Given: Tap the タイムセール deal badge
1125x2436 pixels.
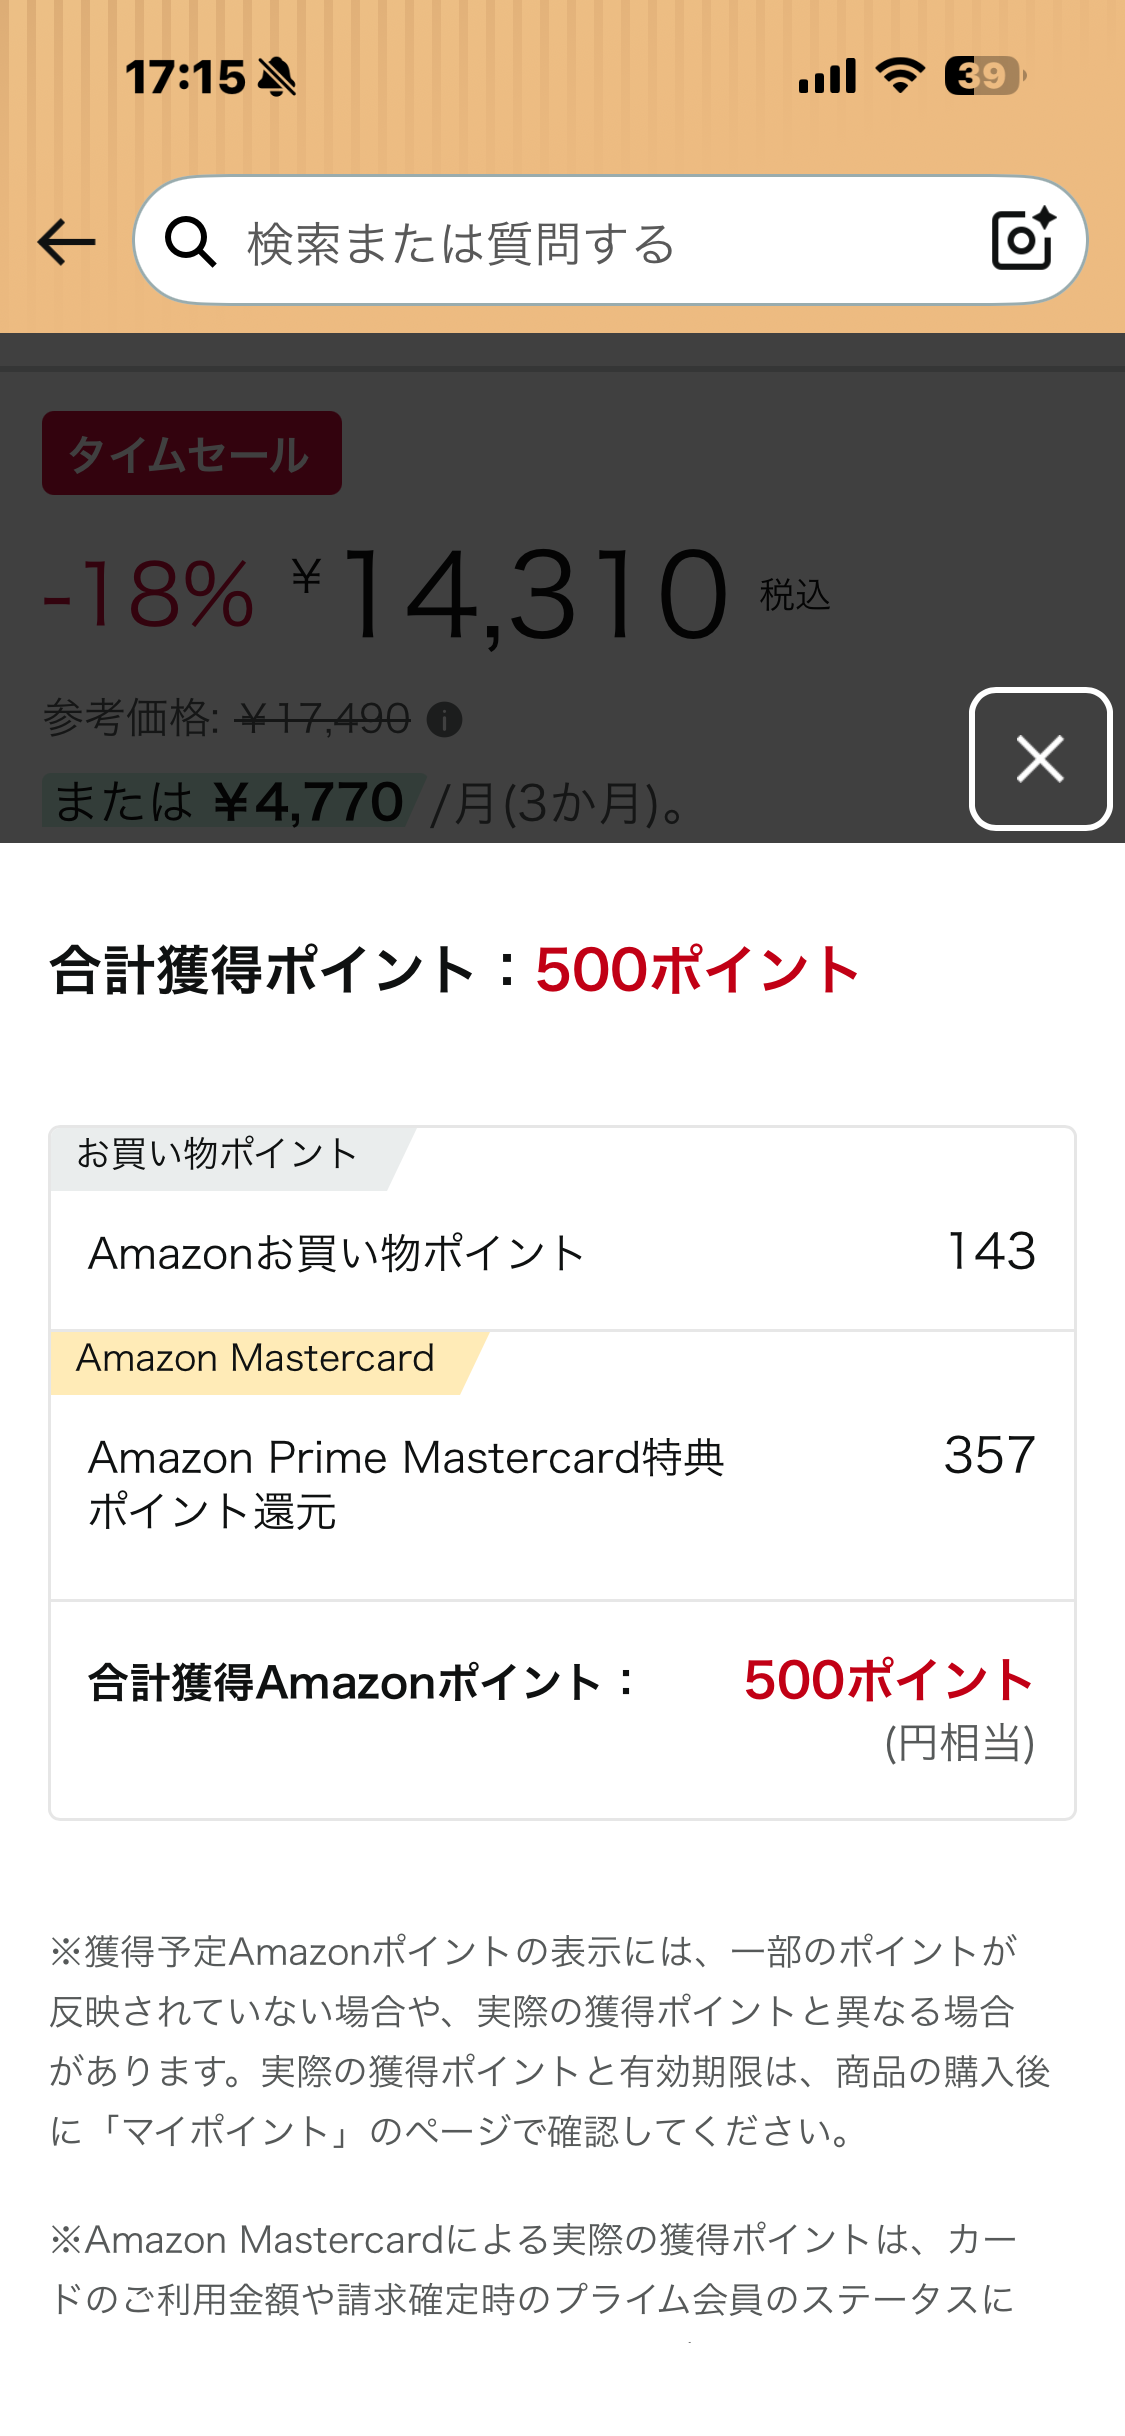Looking at the screenshot, I should [x=191, y=454].
